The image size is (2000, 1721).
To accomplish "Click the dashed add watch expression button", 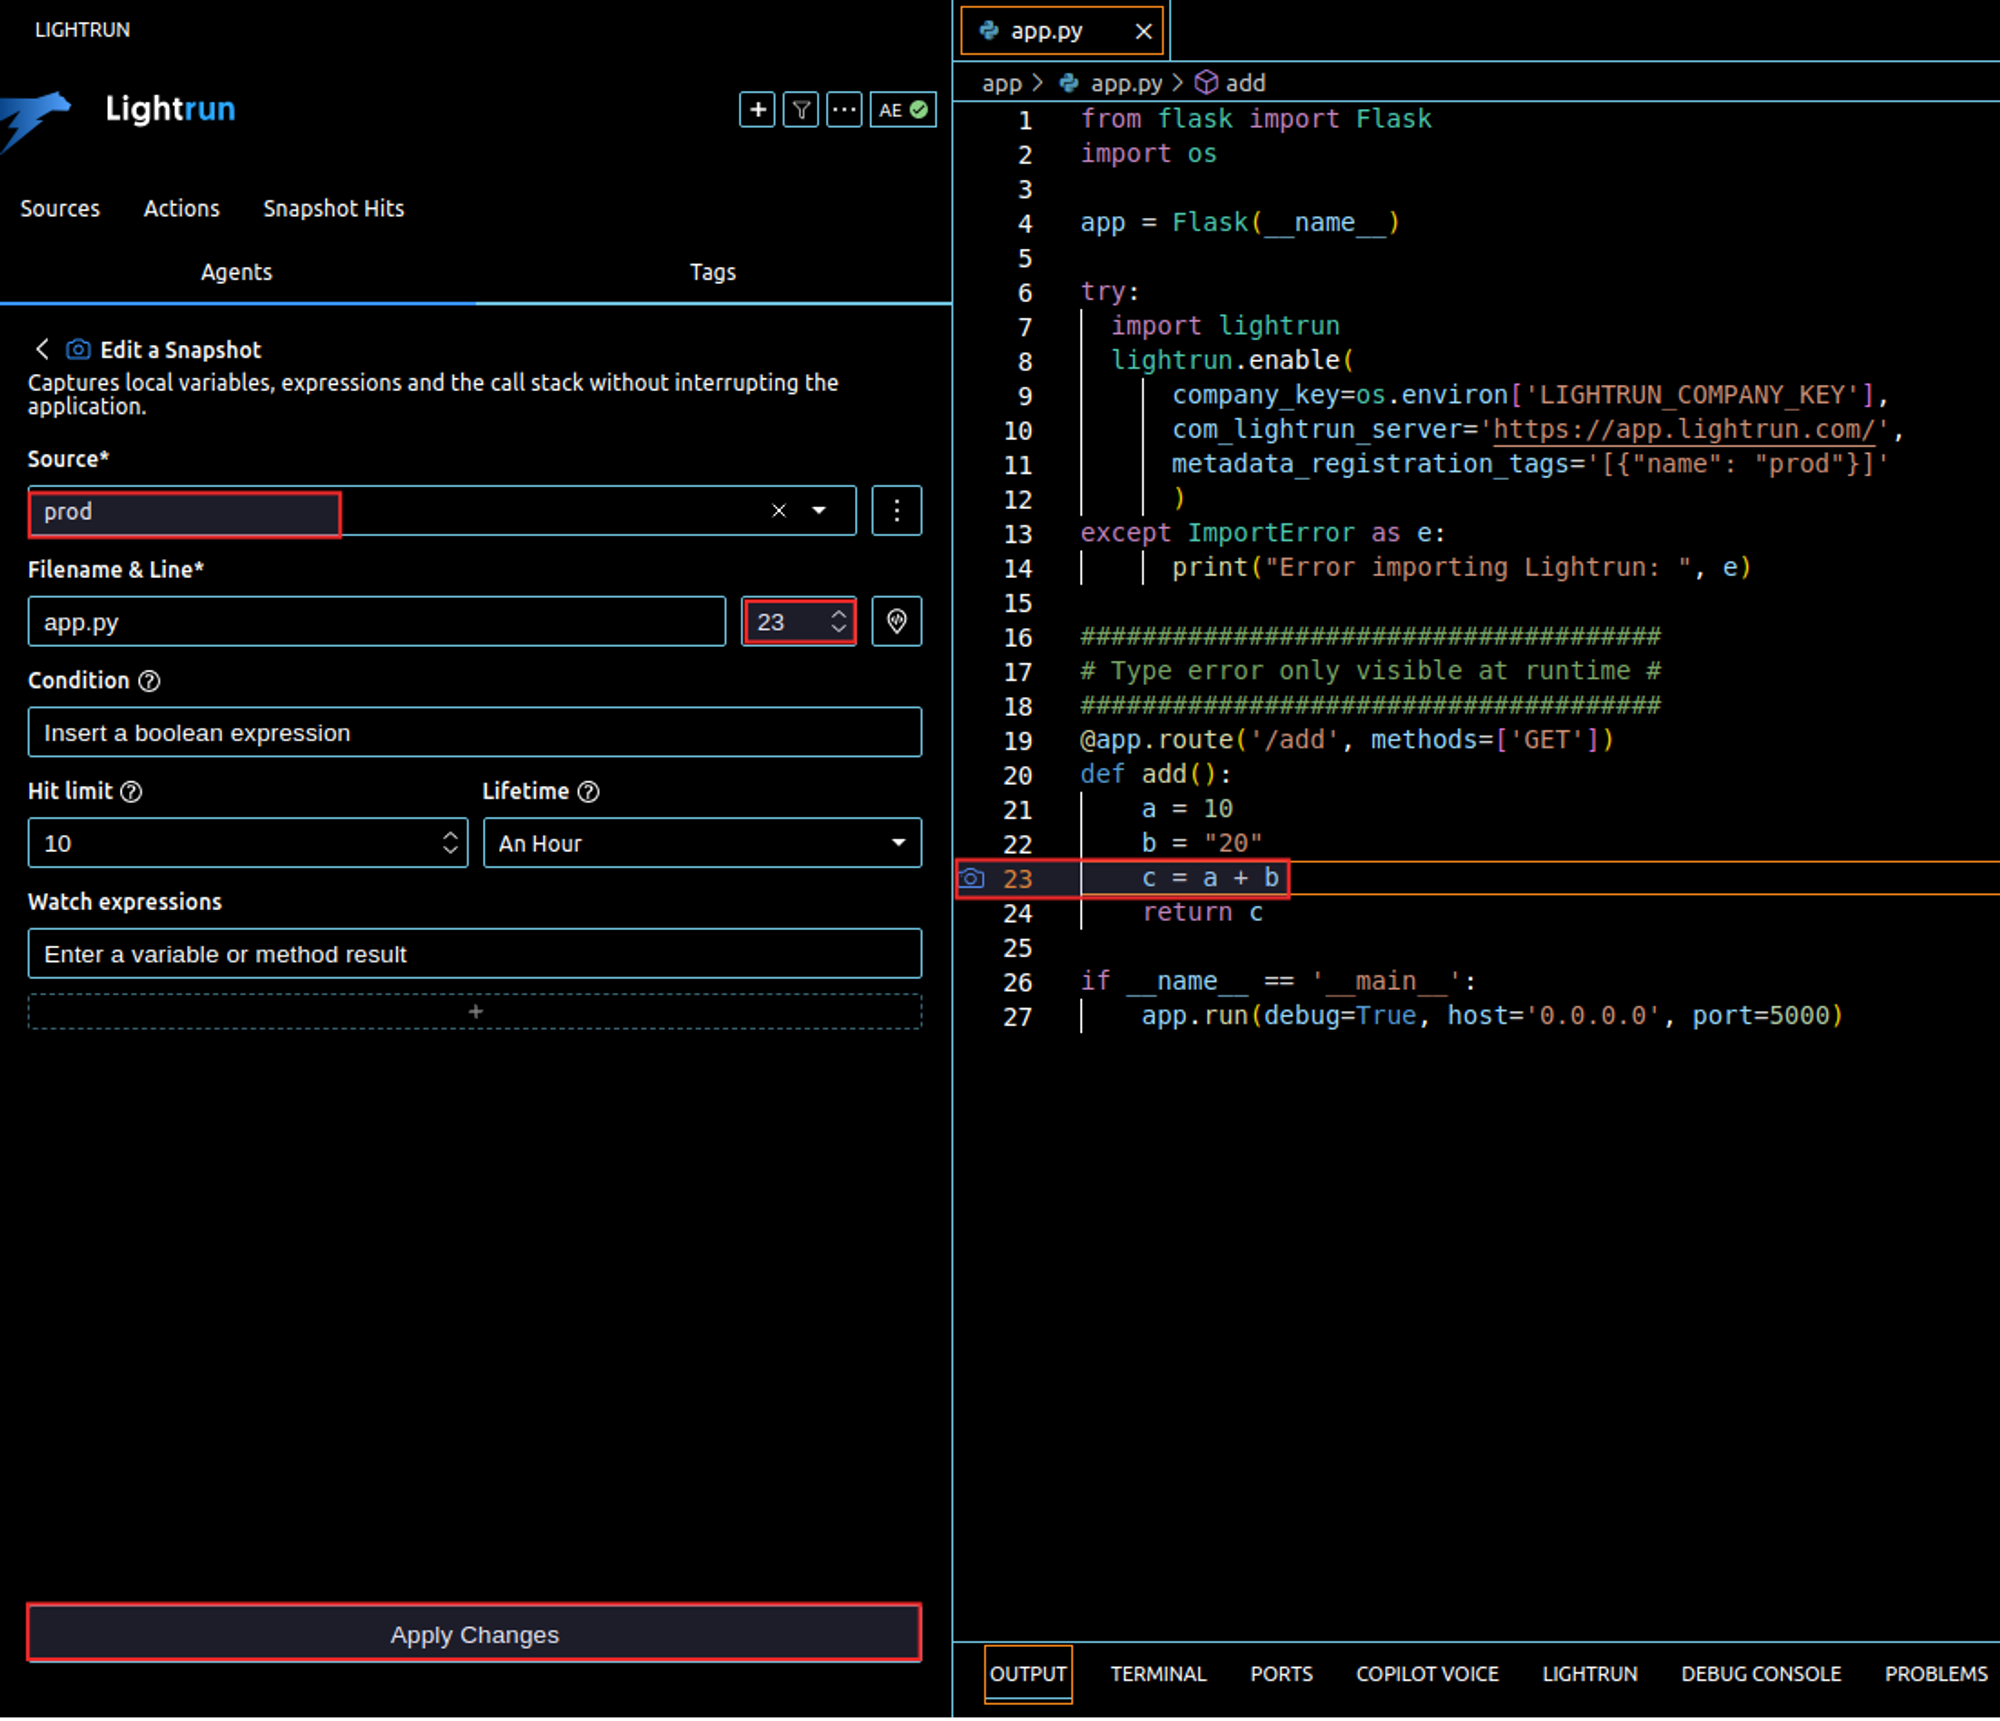I will 474,1012.
